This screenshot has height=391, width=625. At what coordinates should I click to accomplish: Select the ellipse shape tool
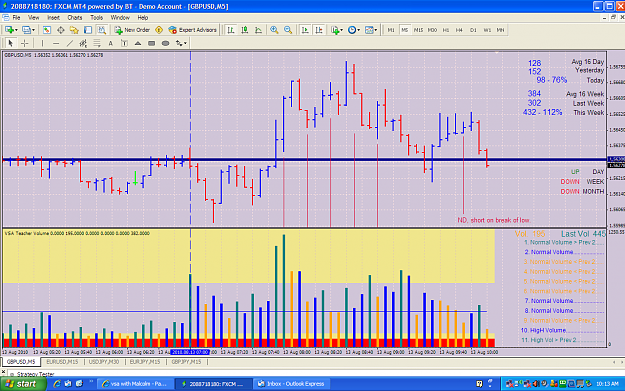pyautogui.click(x=165, y=43)
